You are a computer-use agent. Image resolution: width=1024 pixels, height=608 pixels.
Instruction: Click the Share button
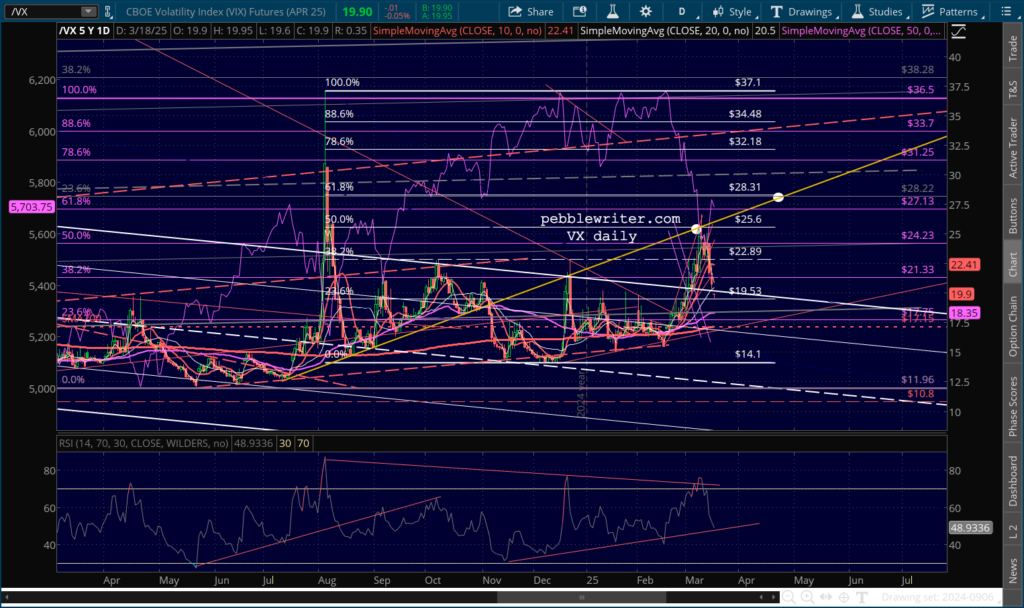click(x=531, y=12)
